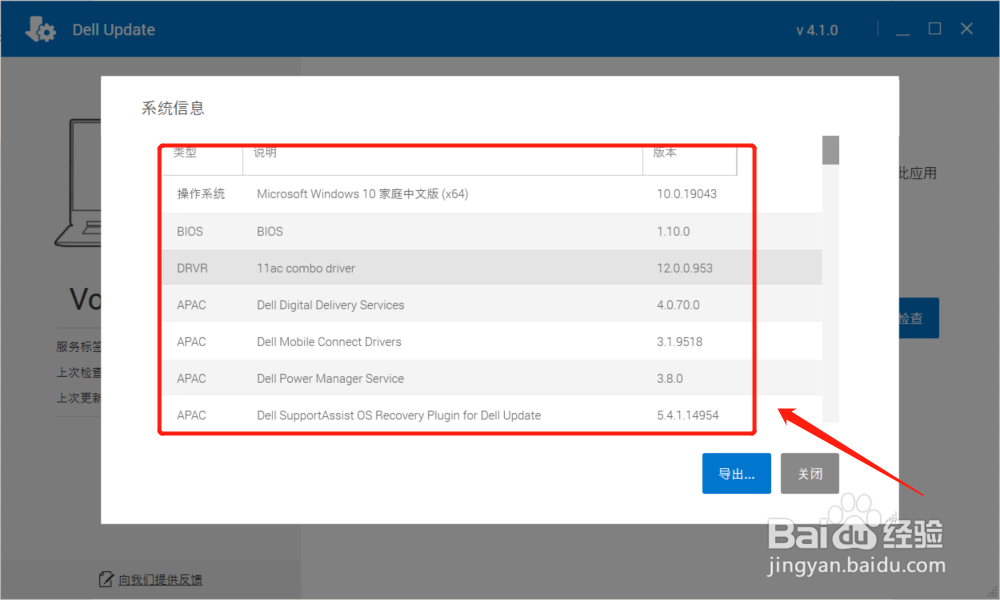Click version value 1.10.0
The height and width of the screenshot is (600, 1000).
point(673,231)
